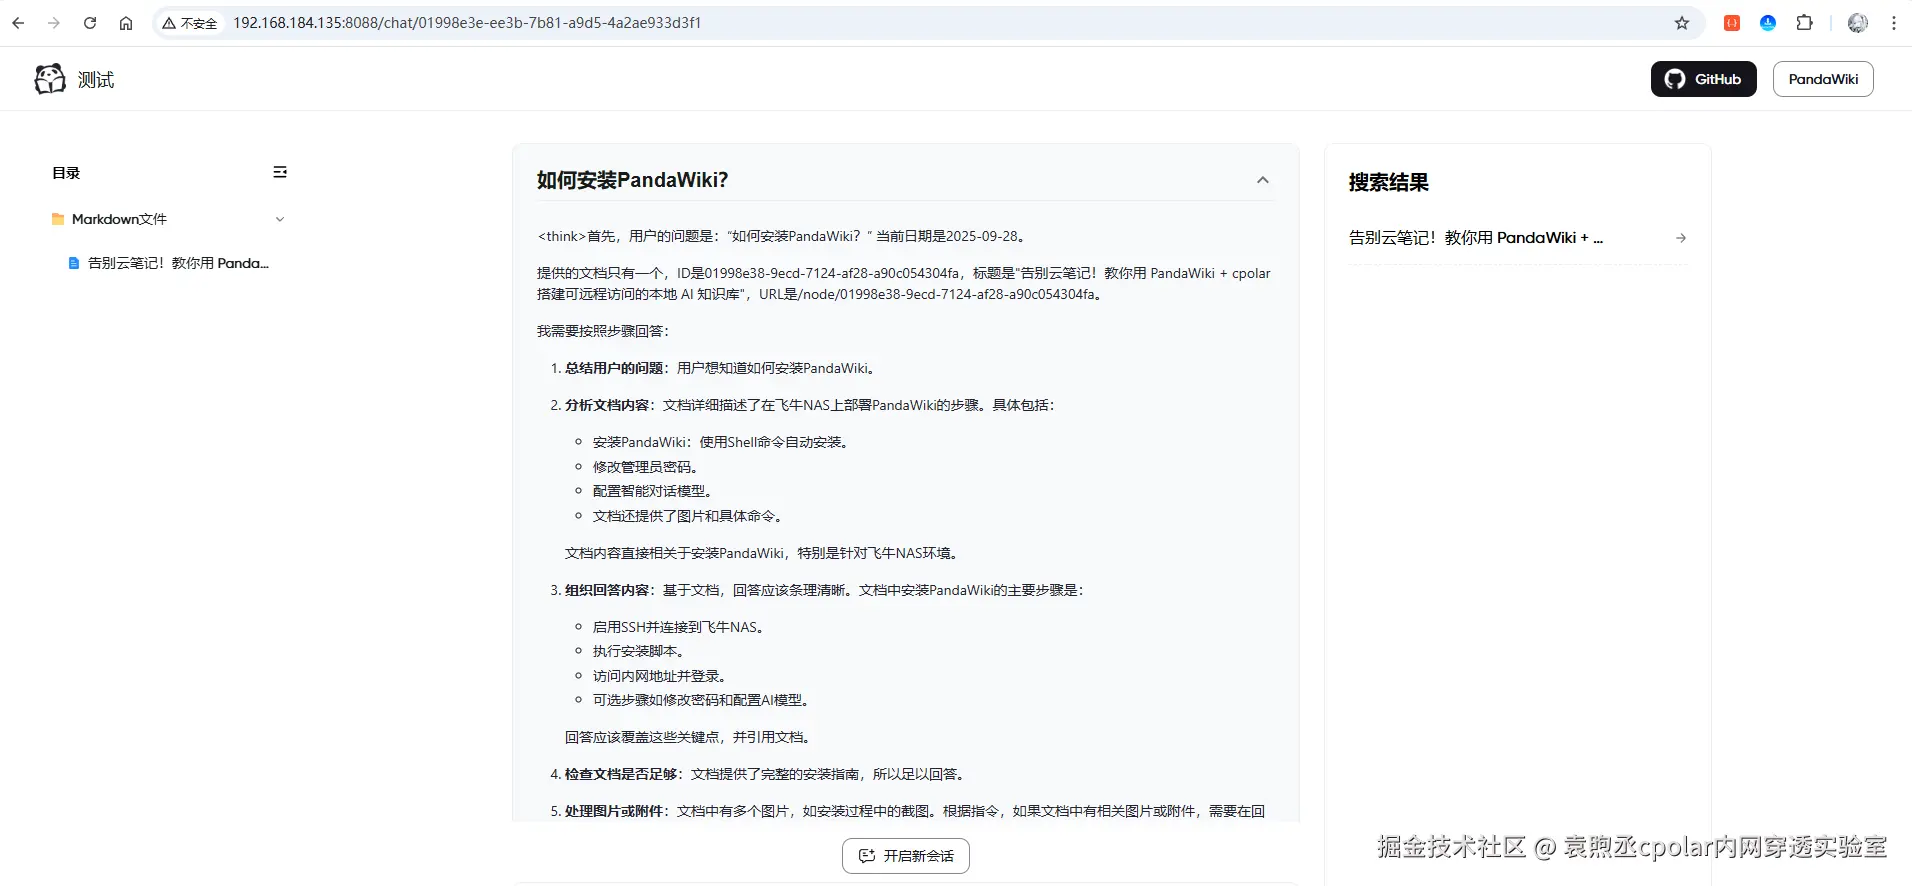Open the browser profile avatar
The width and height of the screenshot is (1912, 886).
(1858, 23)
